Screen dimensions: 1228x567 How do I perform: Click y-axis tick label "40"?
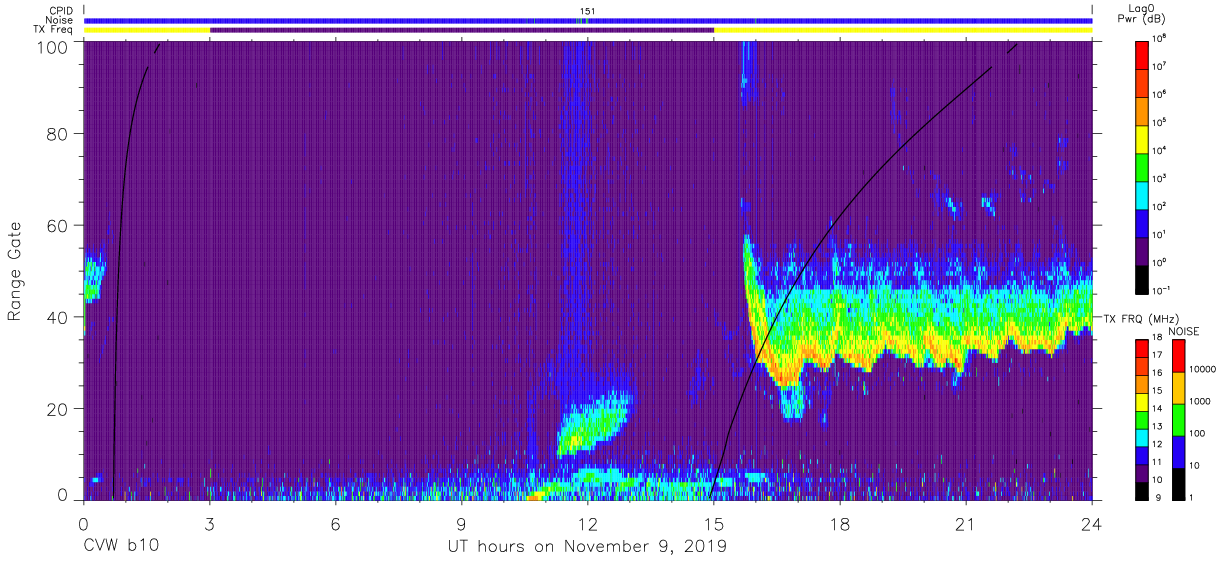59,317
